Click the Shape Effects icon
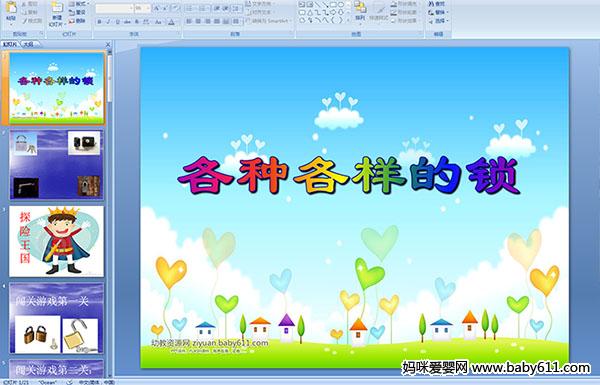This screenshot has width=600, height=385. click(x=394, y=21)
